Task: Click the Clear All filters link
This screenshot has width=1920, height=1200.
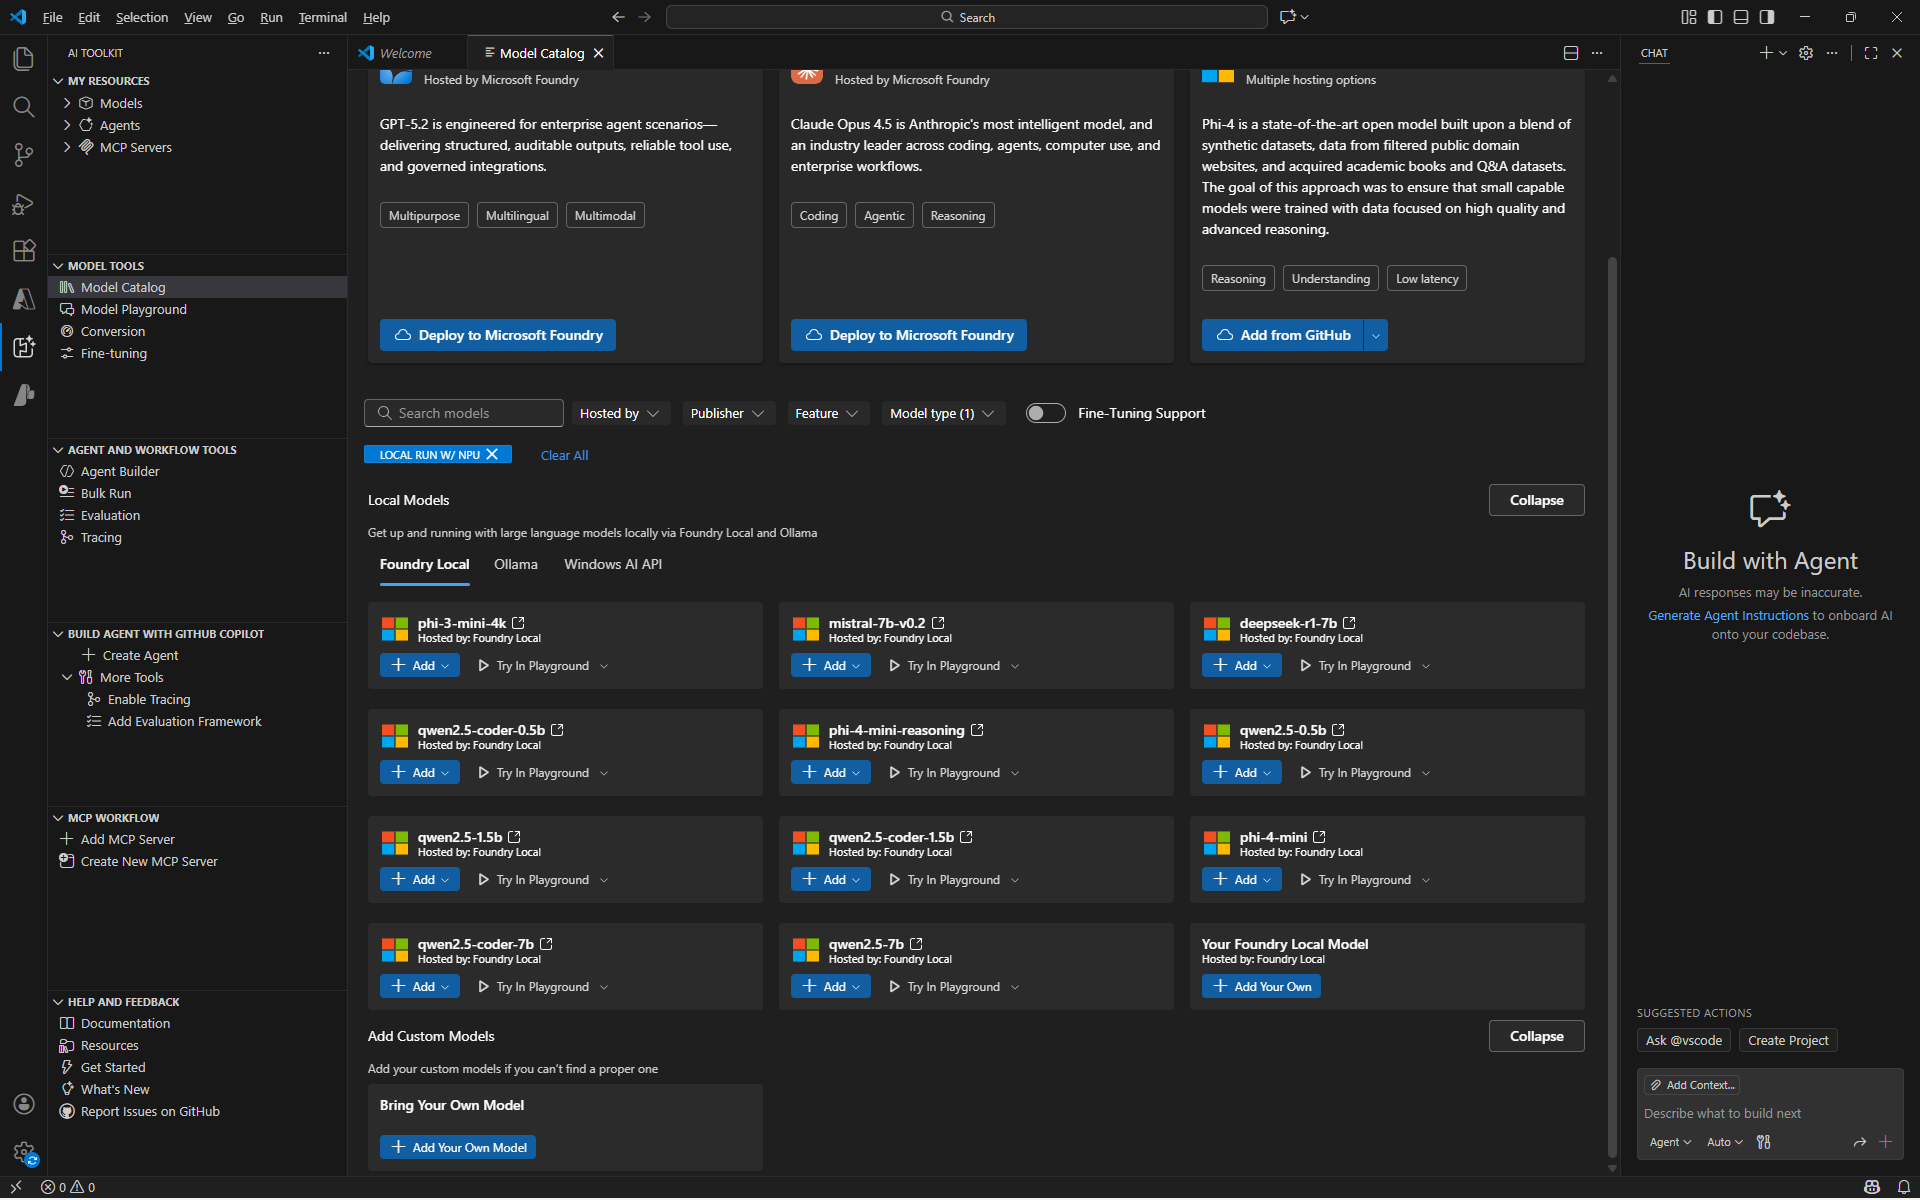Action: click(x=564, y=456)
